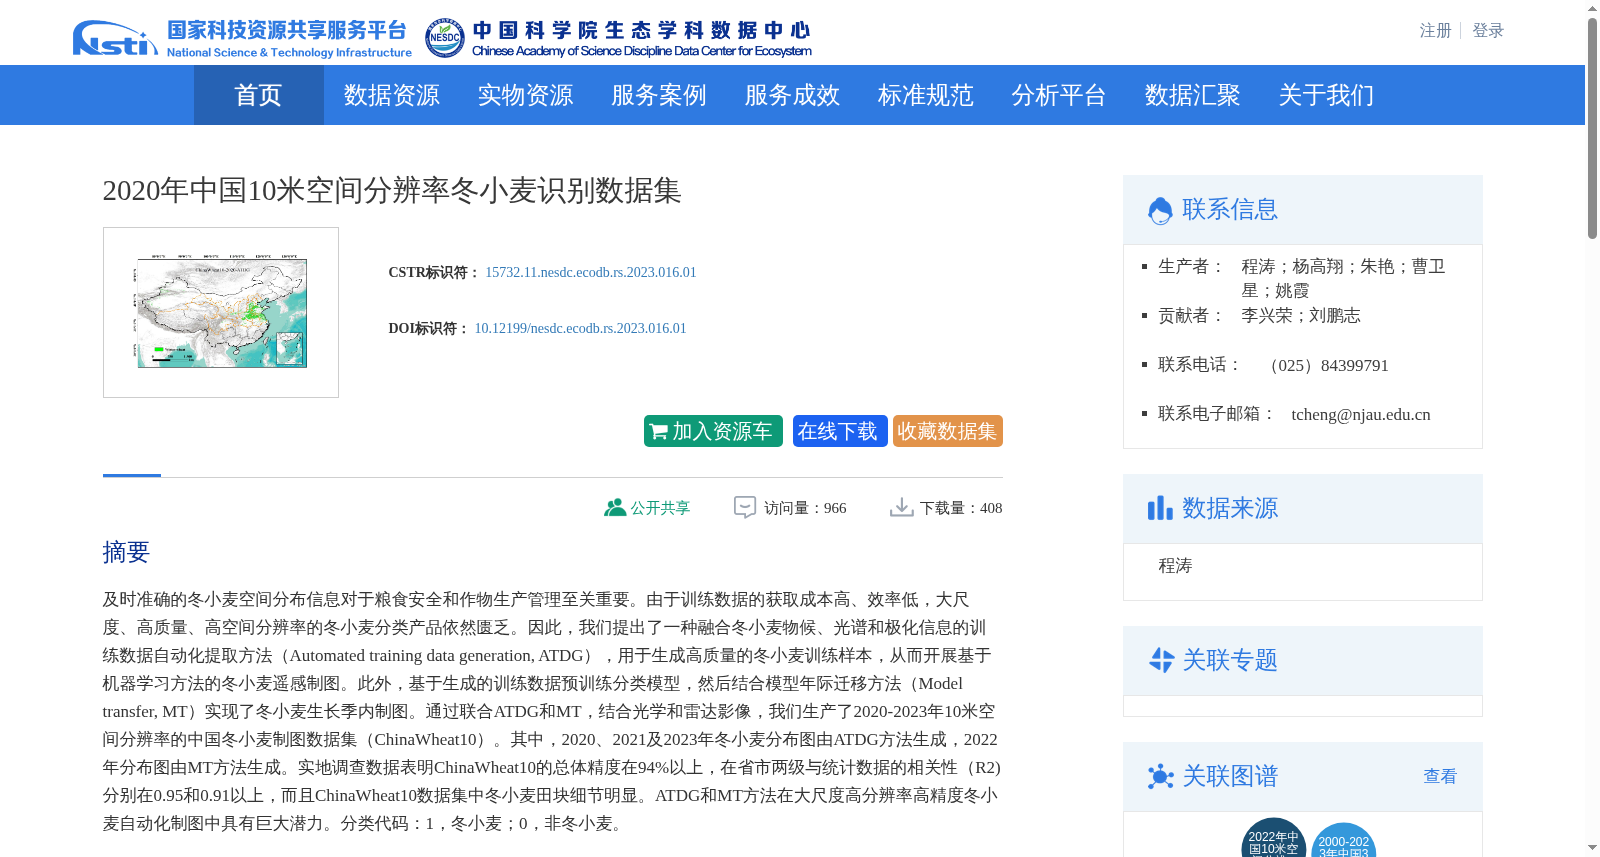Click the scrollbar up arrow
Screen dimensions: 1600x857
click(1592, 8)
